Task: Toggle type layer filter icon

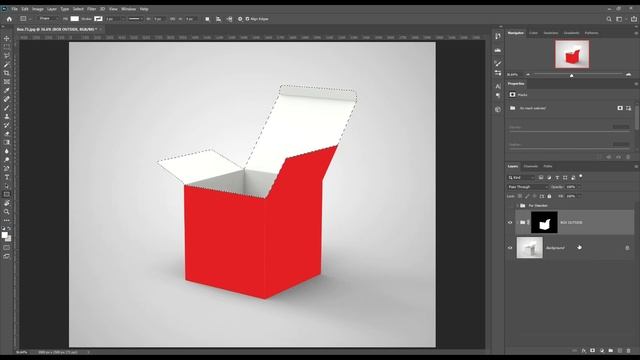Action: tap(557, 178)
